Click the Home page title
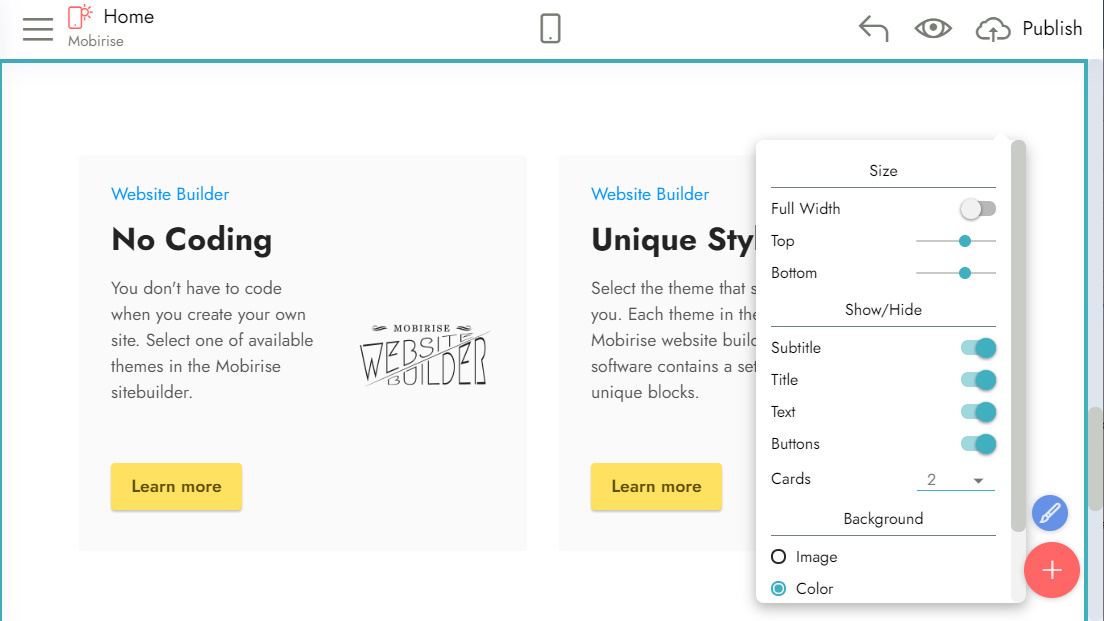This screenshot has height=621, width=1104. click(129, 16)
